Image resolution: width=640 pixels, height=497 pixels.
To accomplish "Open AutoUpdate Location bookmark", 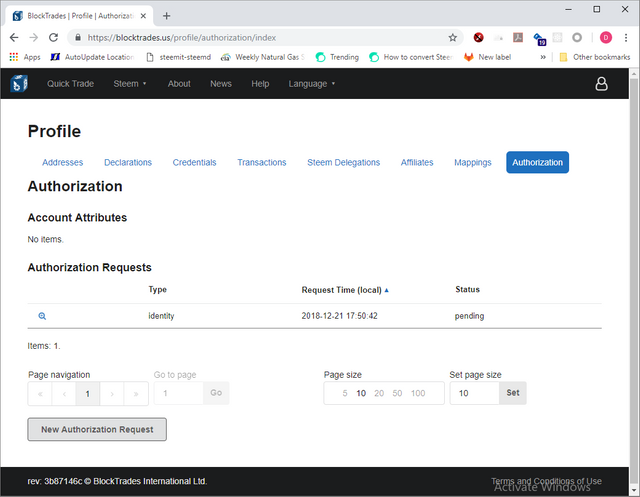I will click(x=92, y=57).
